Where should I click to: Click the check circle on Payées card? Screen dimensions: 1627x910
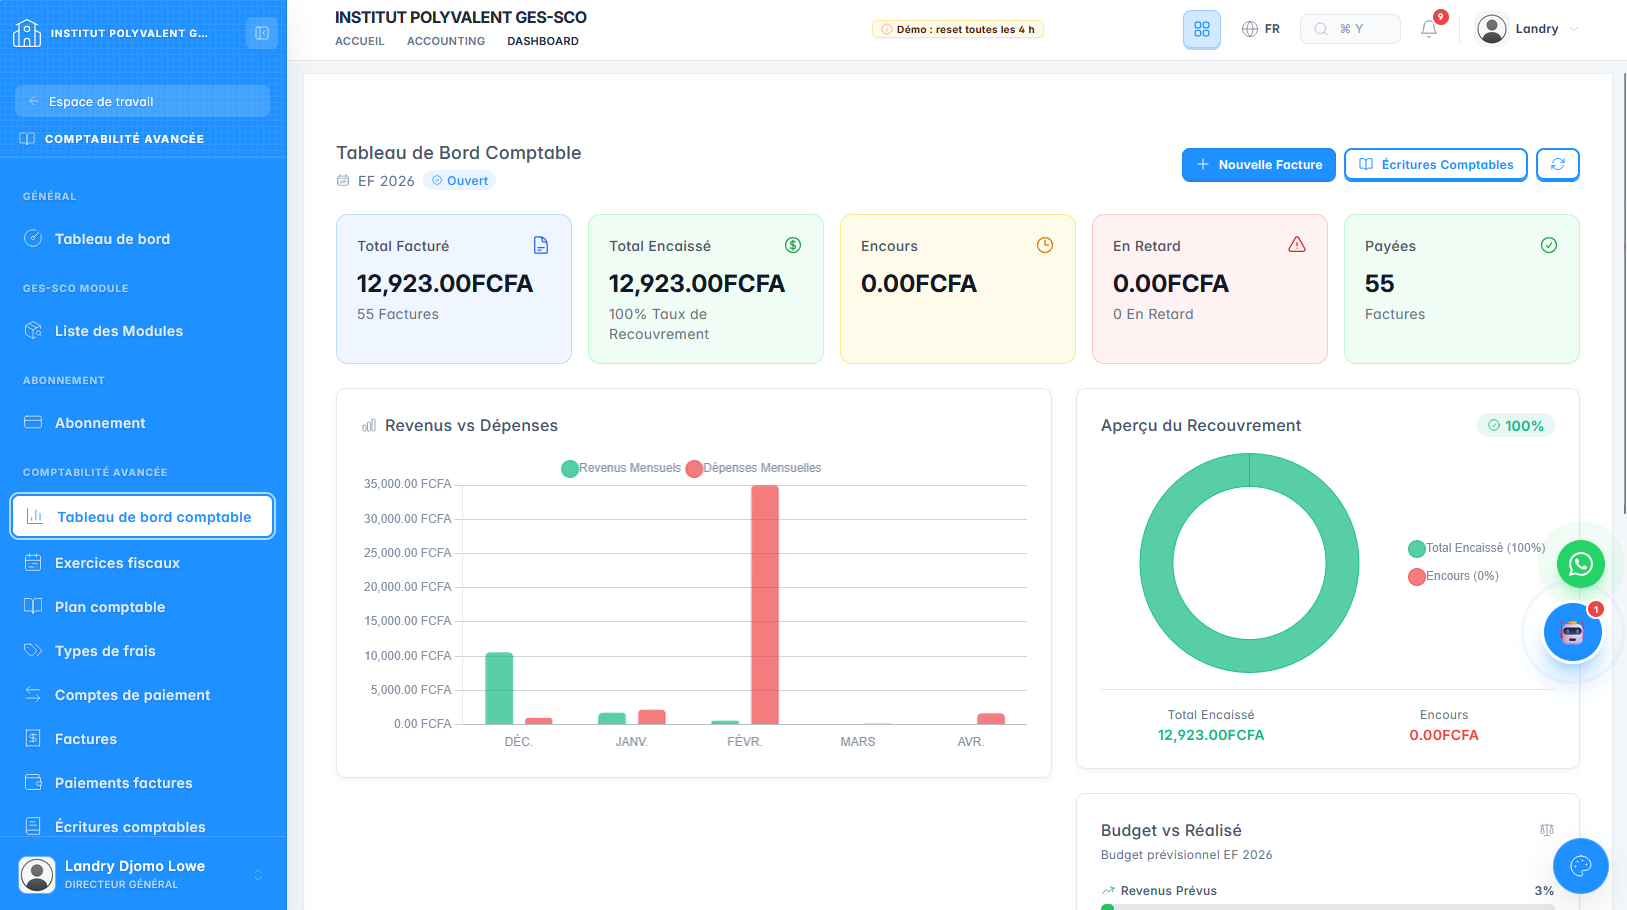click(x=1549, y=245)
